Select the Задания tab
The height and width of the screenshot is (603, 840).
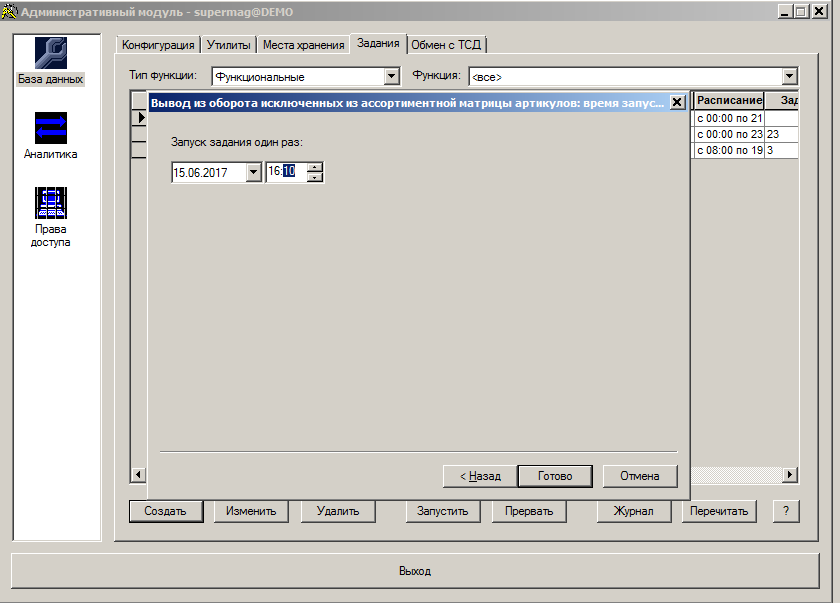point(378,43)
